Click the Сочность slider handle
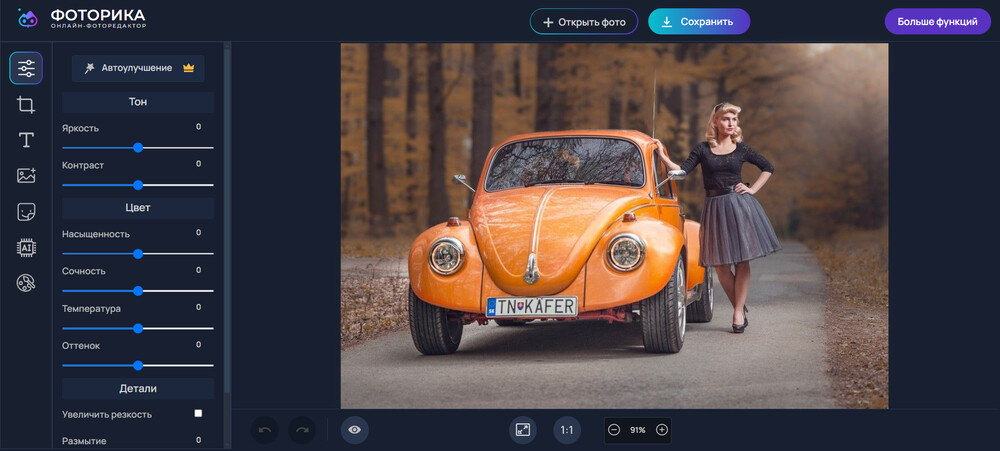Viewport: 1000px width, 451px height. click(138, 291)
